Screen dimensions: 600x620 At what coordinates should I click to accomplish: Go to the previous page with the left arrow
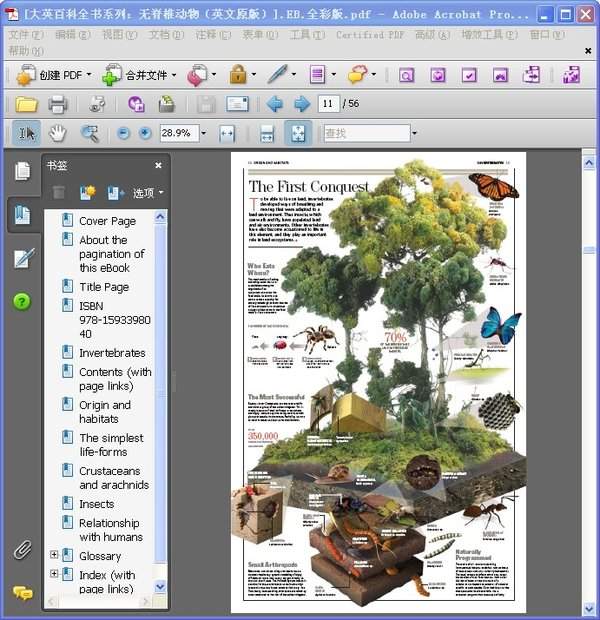tap(274, 104)
